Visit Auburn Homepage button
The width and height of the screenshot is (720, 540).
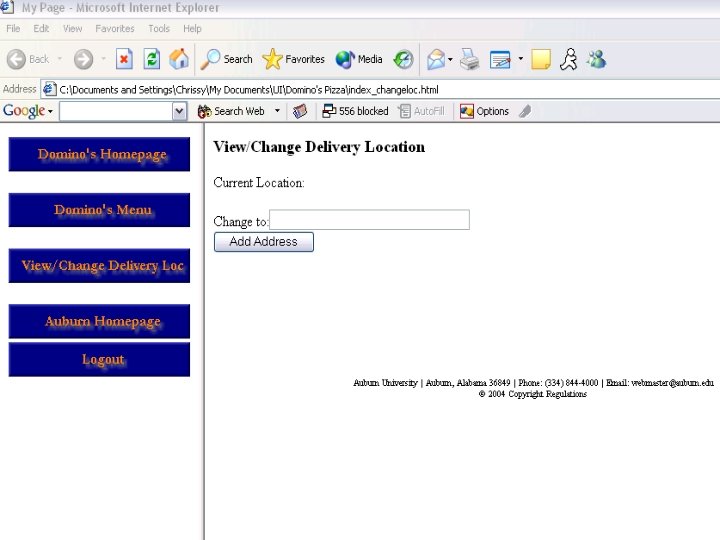pos(99,321)
